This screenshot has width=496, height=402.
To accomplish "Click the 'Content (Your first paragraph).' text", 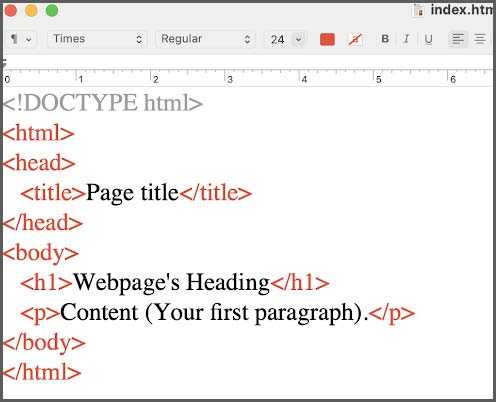I will [x=214, y=313].
